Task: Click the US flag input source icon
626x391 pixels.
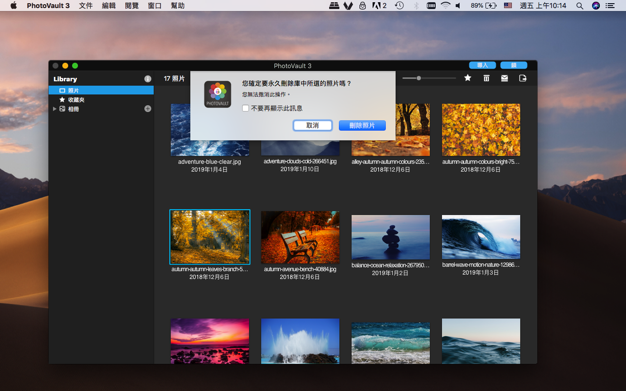Action: 508,6
